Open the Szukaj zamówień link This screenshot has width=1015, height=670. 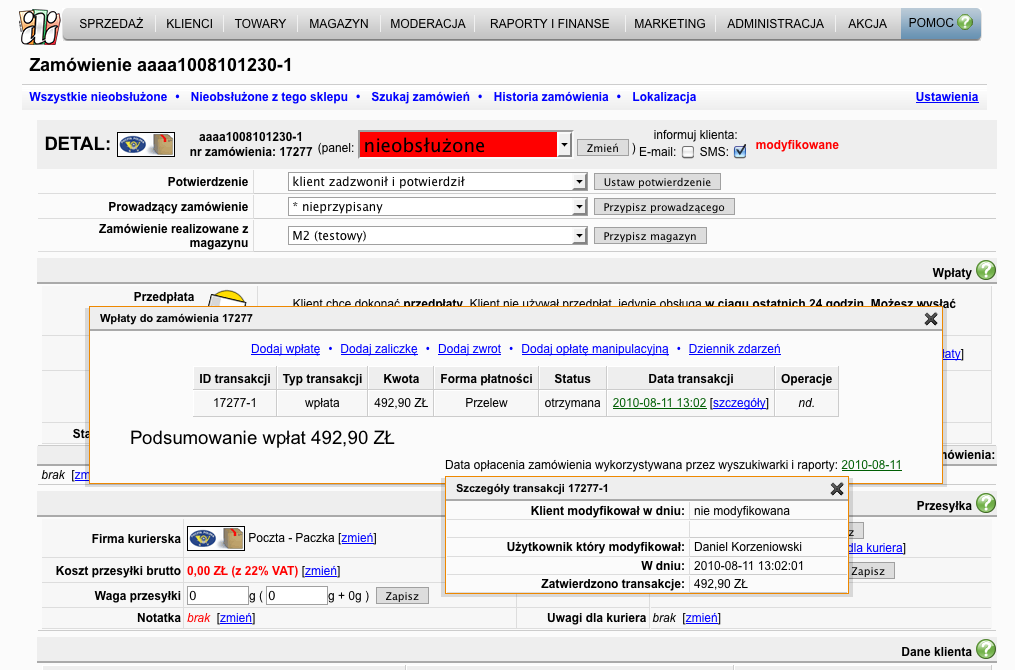tap(420, 97)
